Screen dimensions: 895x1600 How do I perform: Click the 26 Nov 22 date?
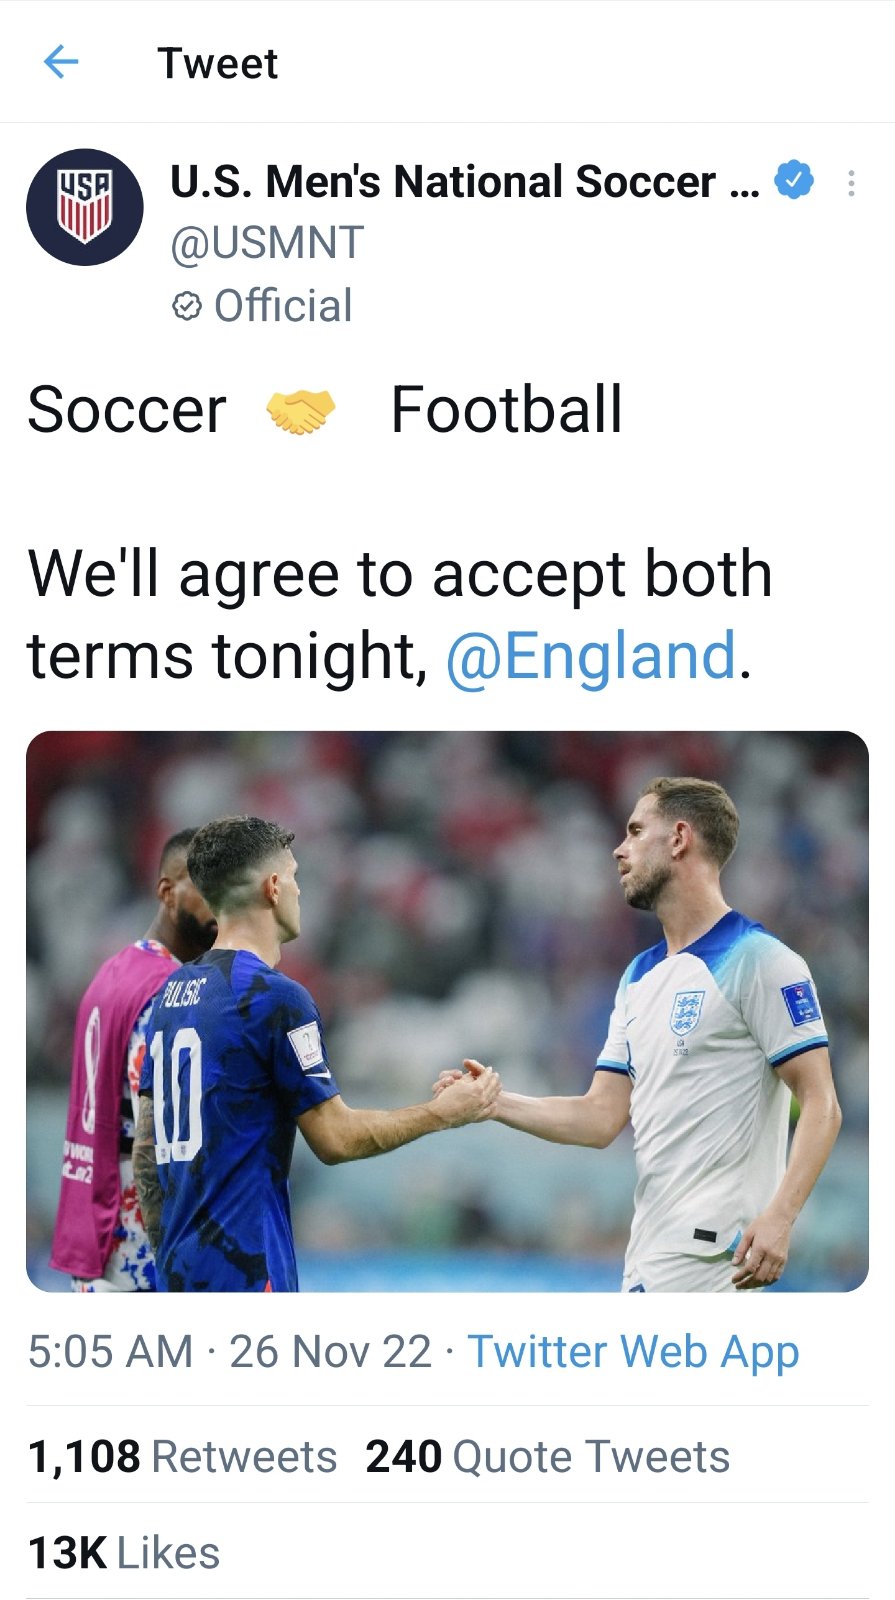[330, 1352]
